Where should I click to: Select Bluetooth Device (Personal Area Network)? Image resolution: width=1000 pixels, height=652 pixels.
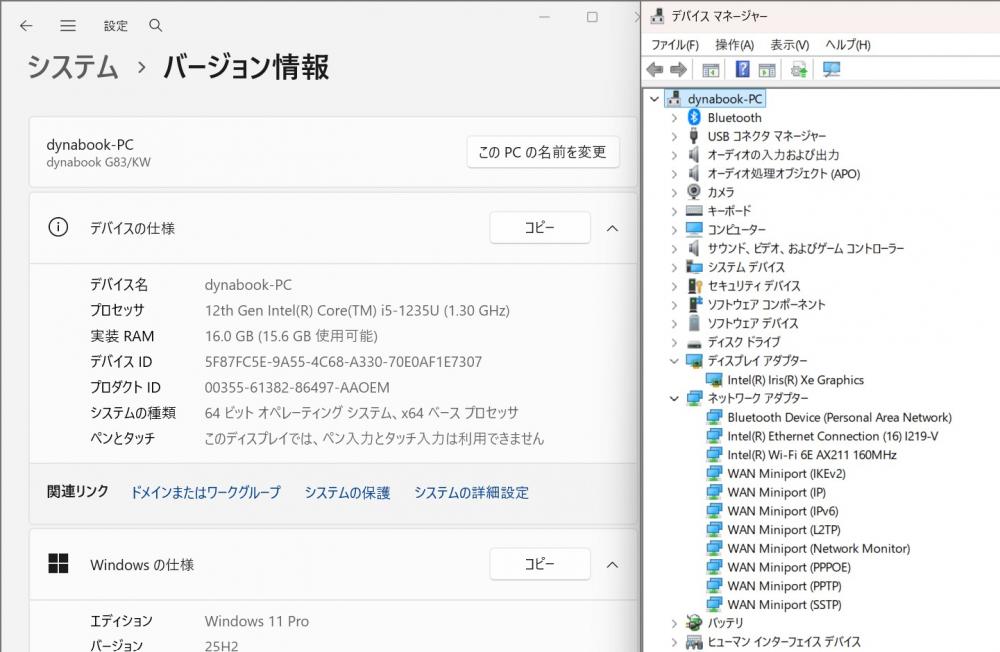839,417
